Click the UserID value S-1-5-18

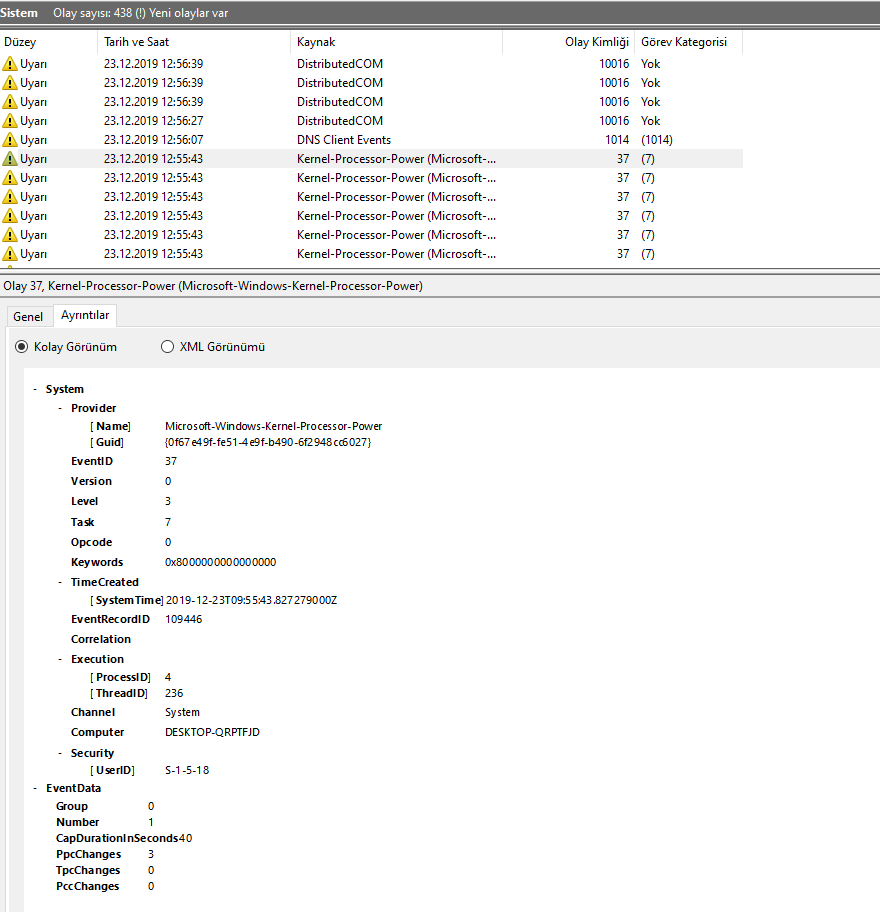pyautogui.click(x=187, y=770)
